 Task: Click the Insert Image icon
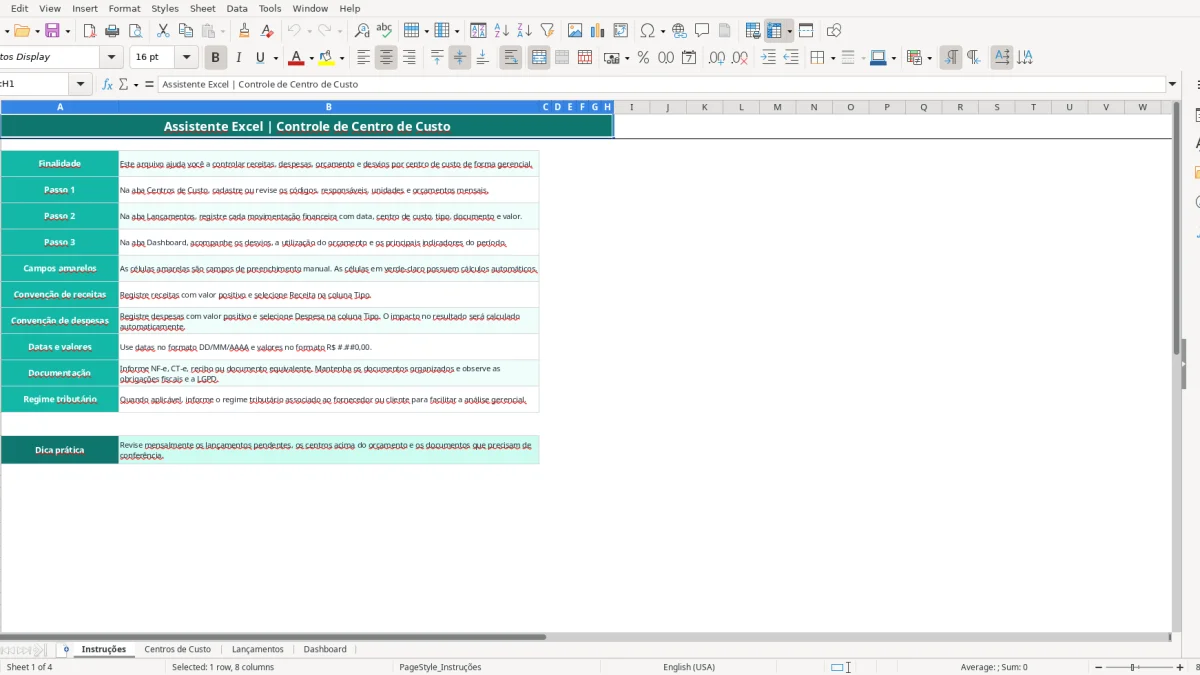(575, 31)
